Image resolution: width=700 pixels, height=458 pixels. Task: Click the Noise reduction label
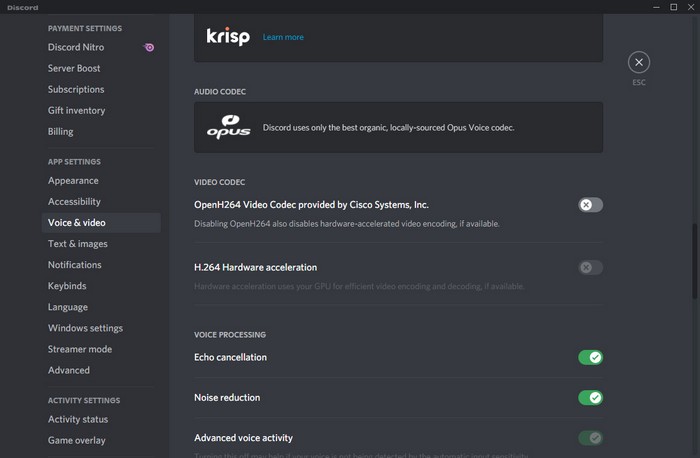[227, 397]
